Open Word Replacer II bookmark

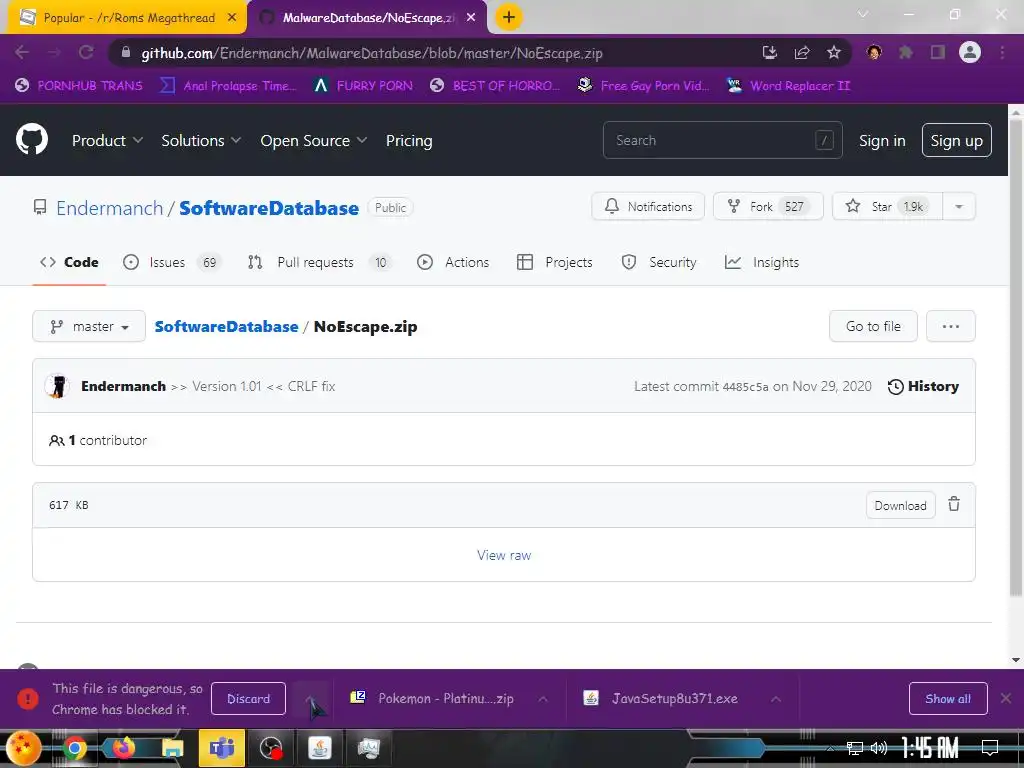788,86
